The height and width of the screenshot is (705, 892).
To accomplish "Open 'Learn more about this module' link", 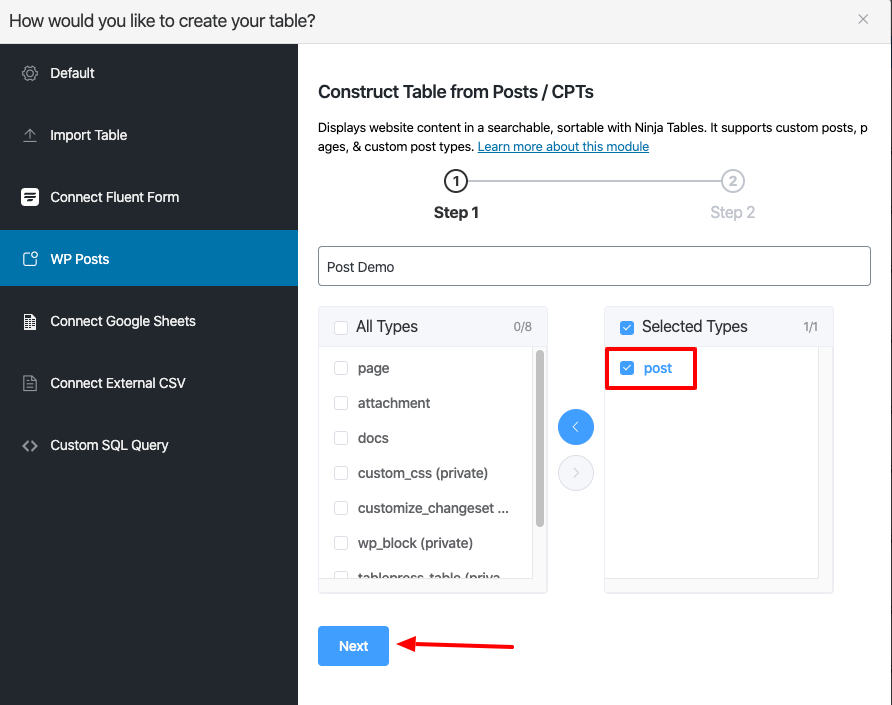I will tap(563, 147).
